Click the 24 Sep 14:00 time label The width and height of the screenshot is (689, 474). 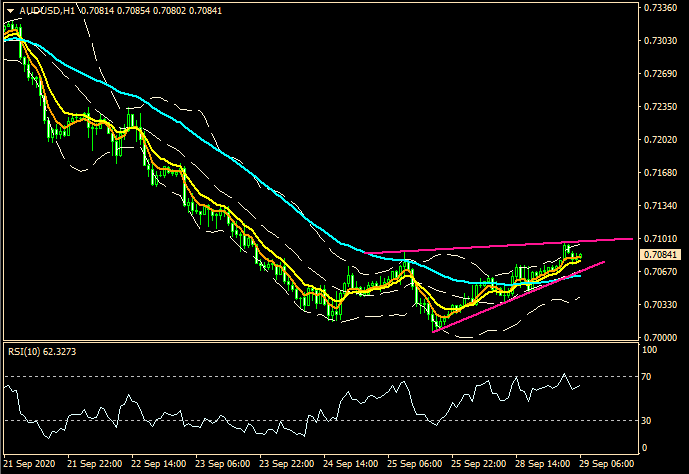tap(350, 465)
